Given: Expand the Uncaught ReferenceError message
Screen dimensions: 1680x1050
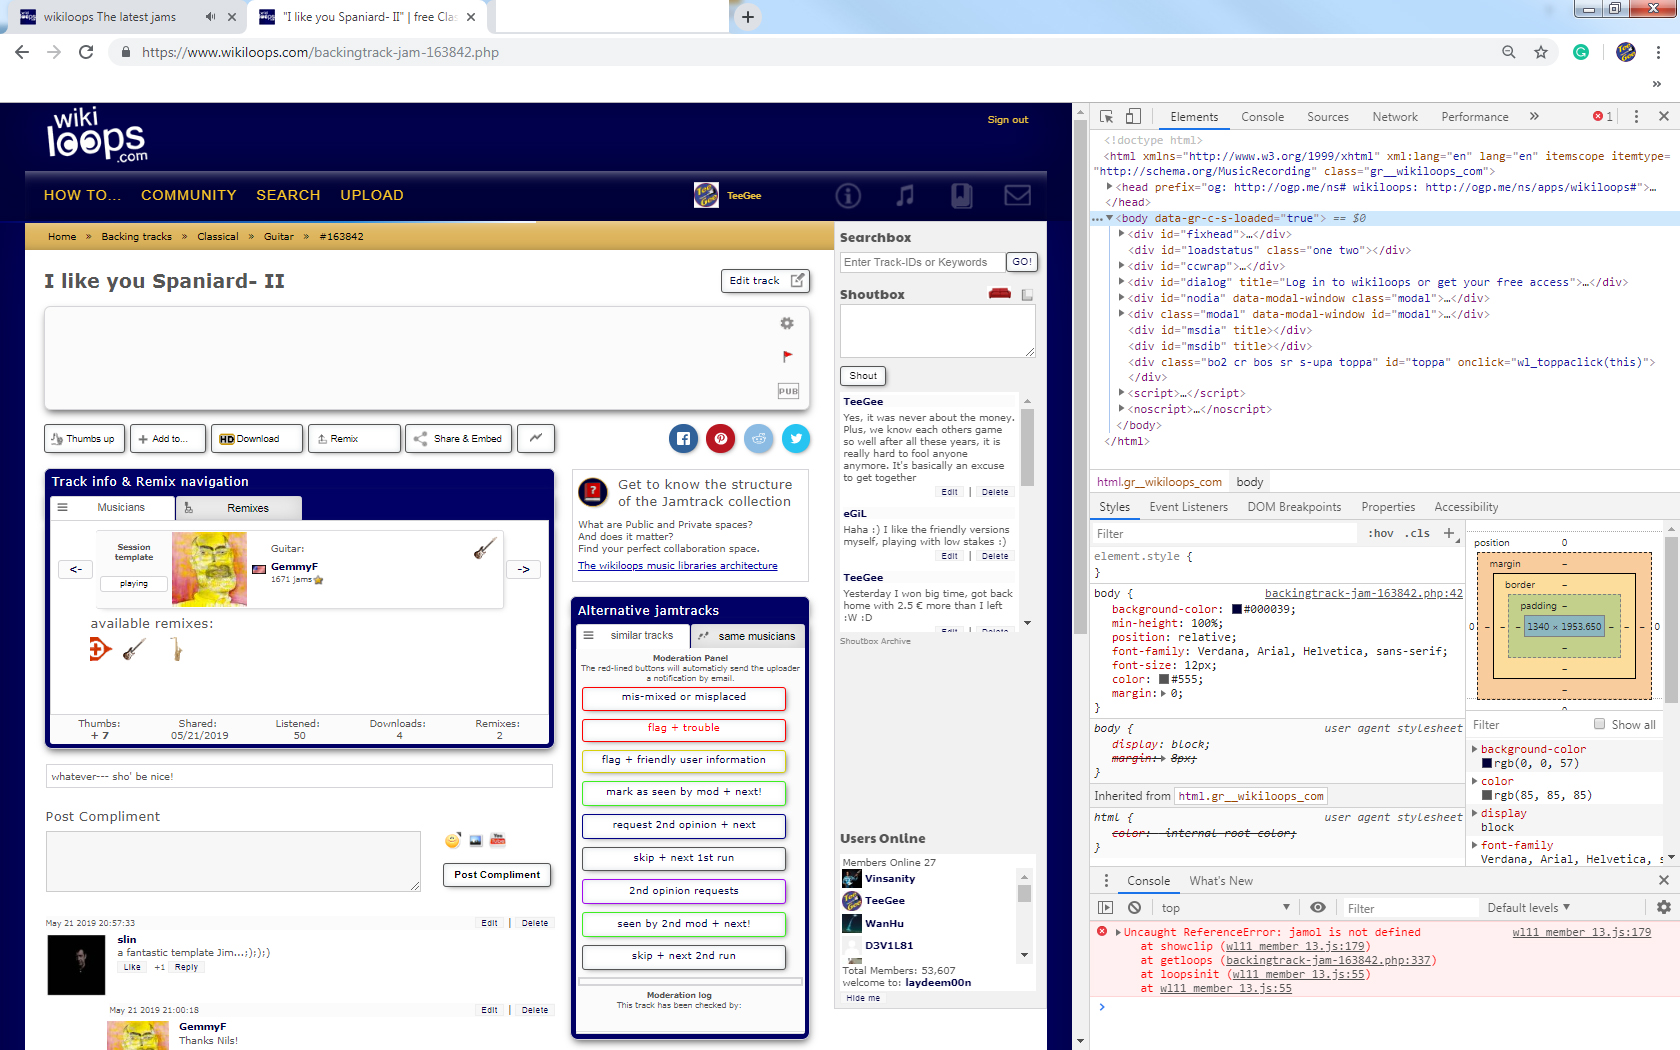Looking at the screenshot, I should 1118,932.
